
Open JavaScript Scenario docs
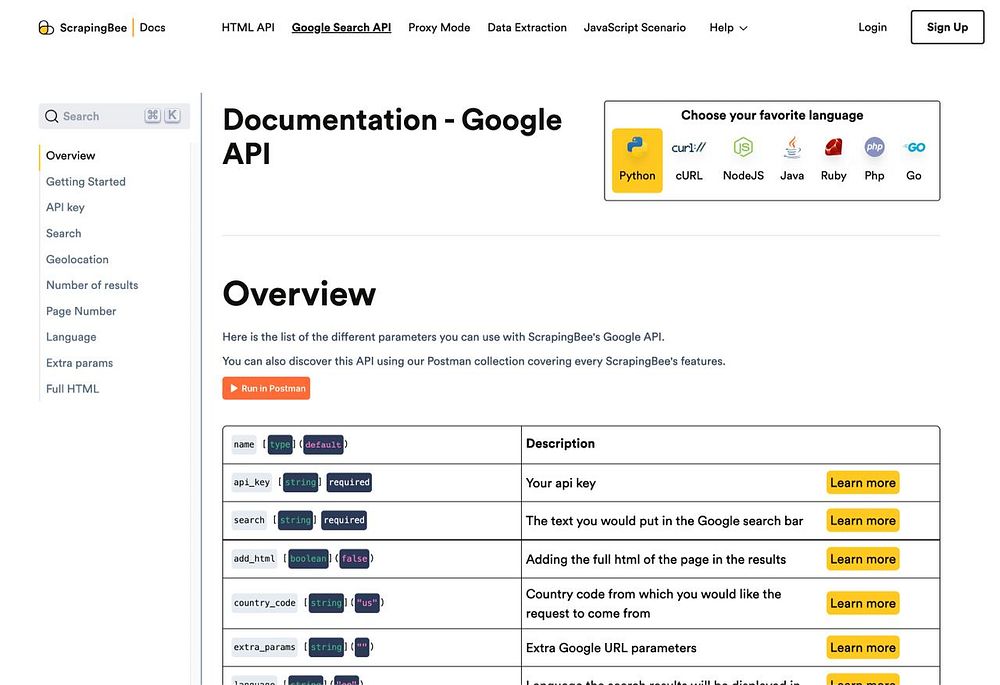(635, 27)
